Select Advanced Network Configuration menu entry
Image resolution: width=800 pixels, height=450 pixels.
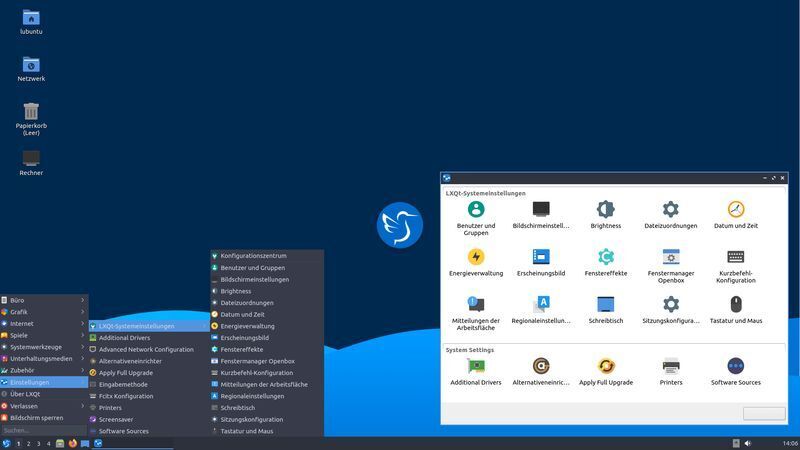[146, 349]
